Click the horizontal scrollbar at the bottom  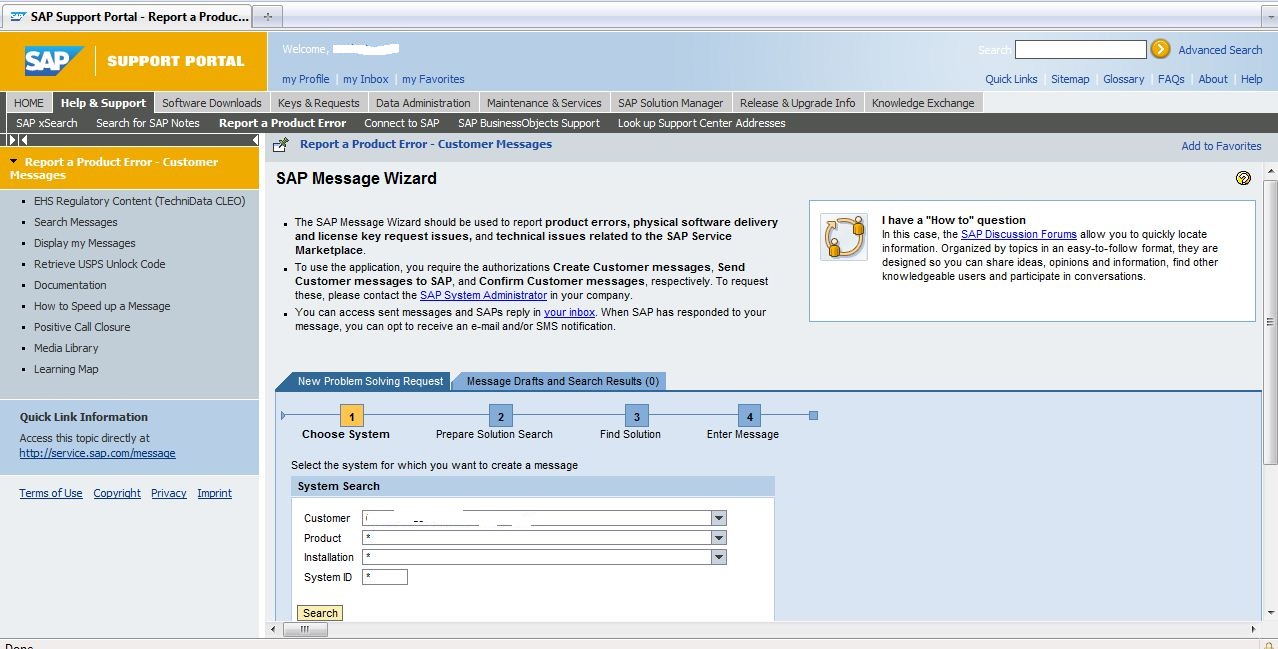(305, 630)
